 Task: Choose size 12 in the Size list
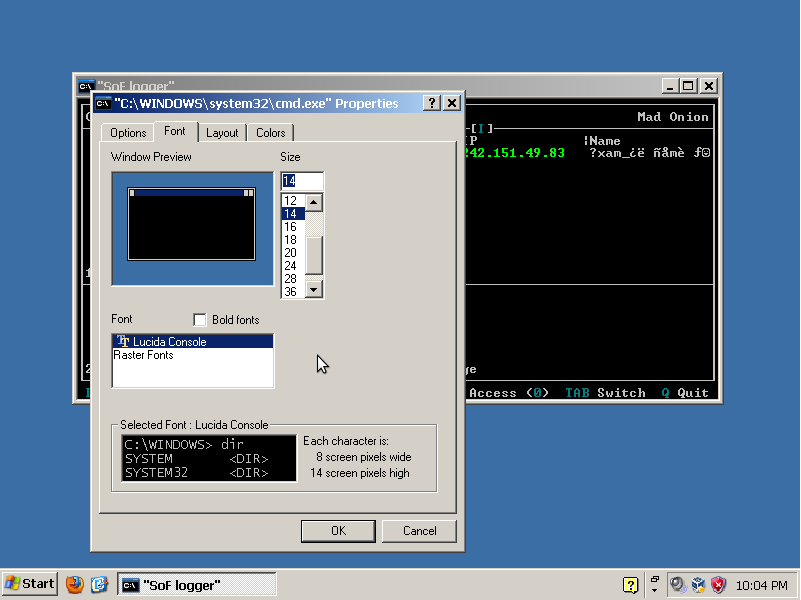(x=293, y=201)
